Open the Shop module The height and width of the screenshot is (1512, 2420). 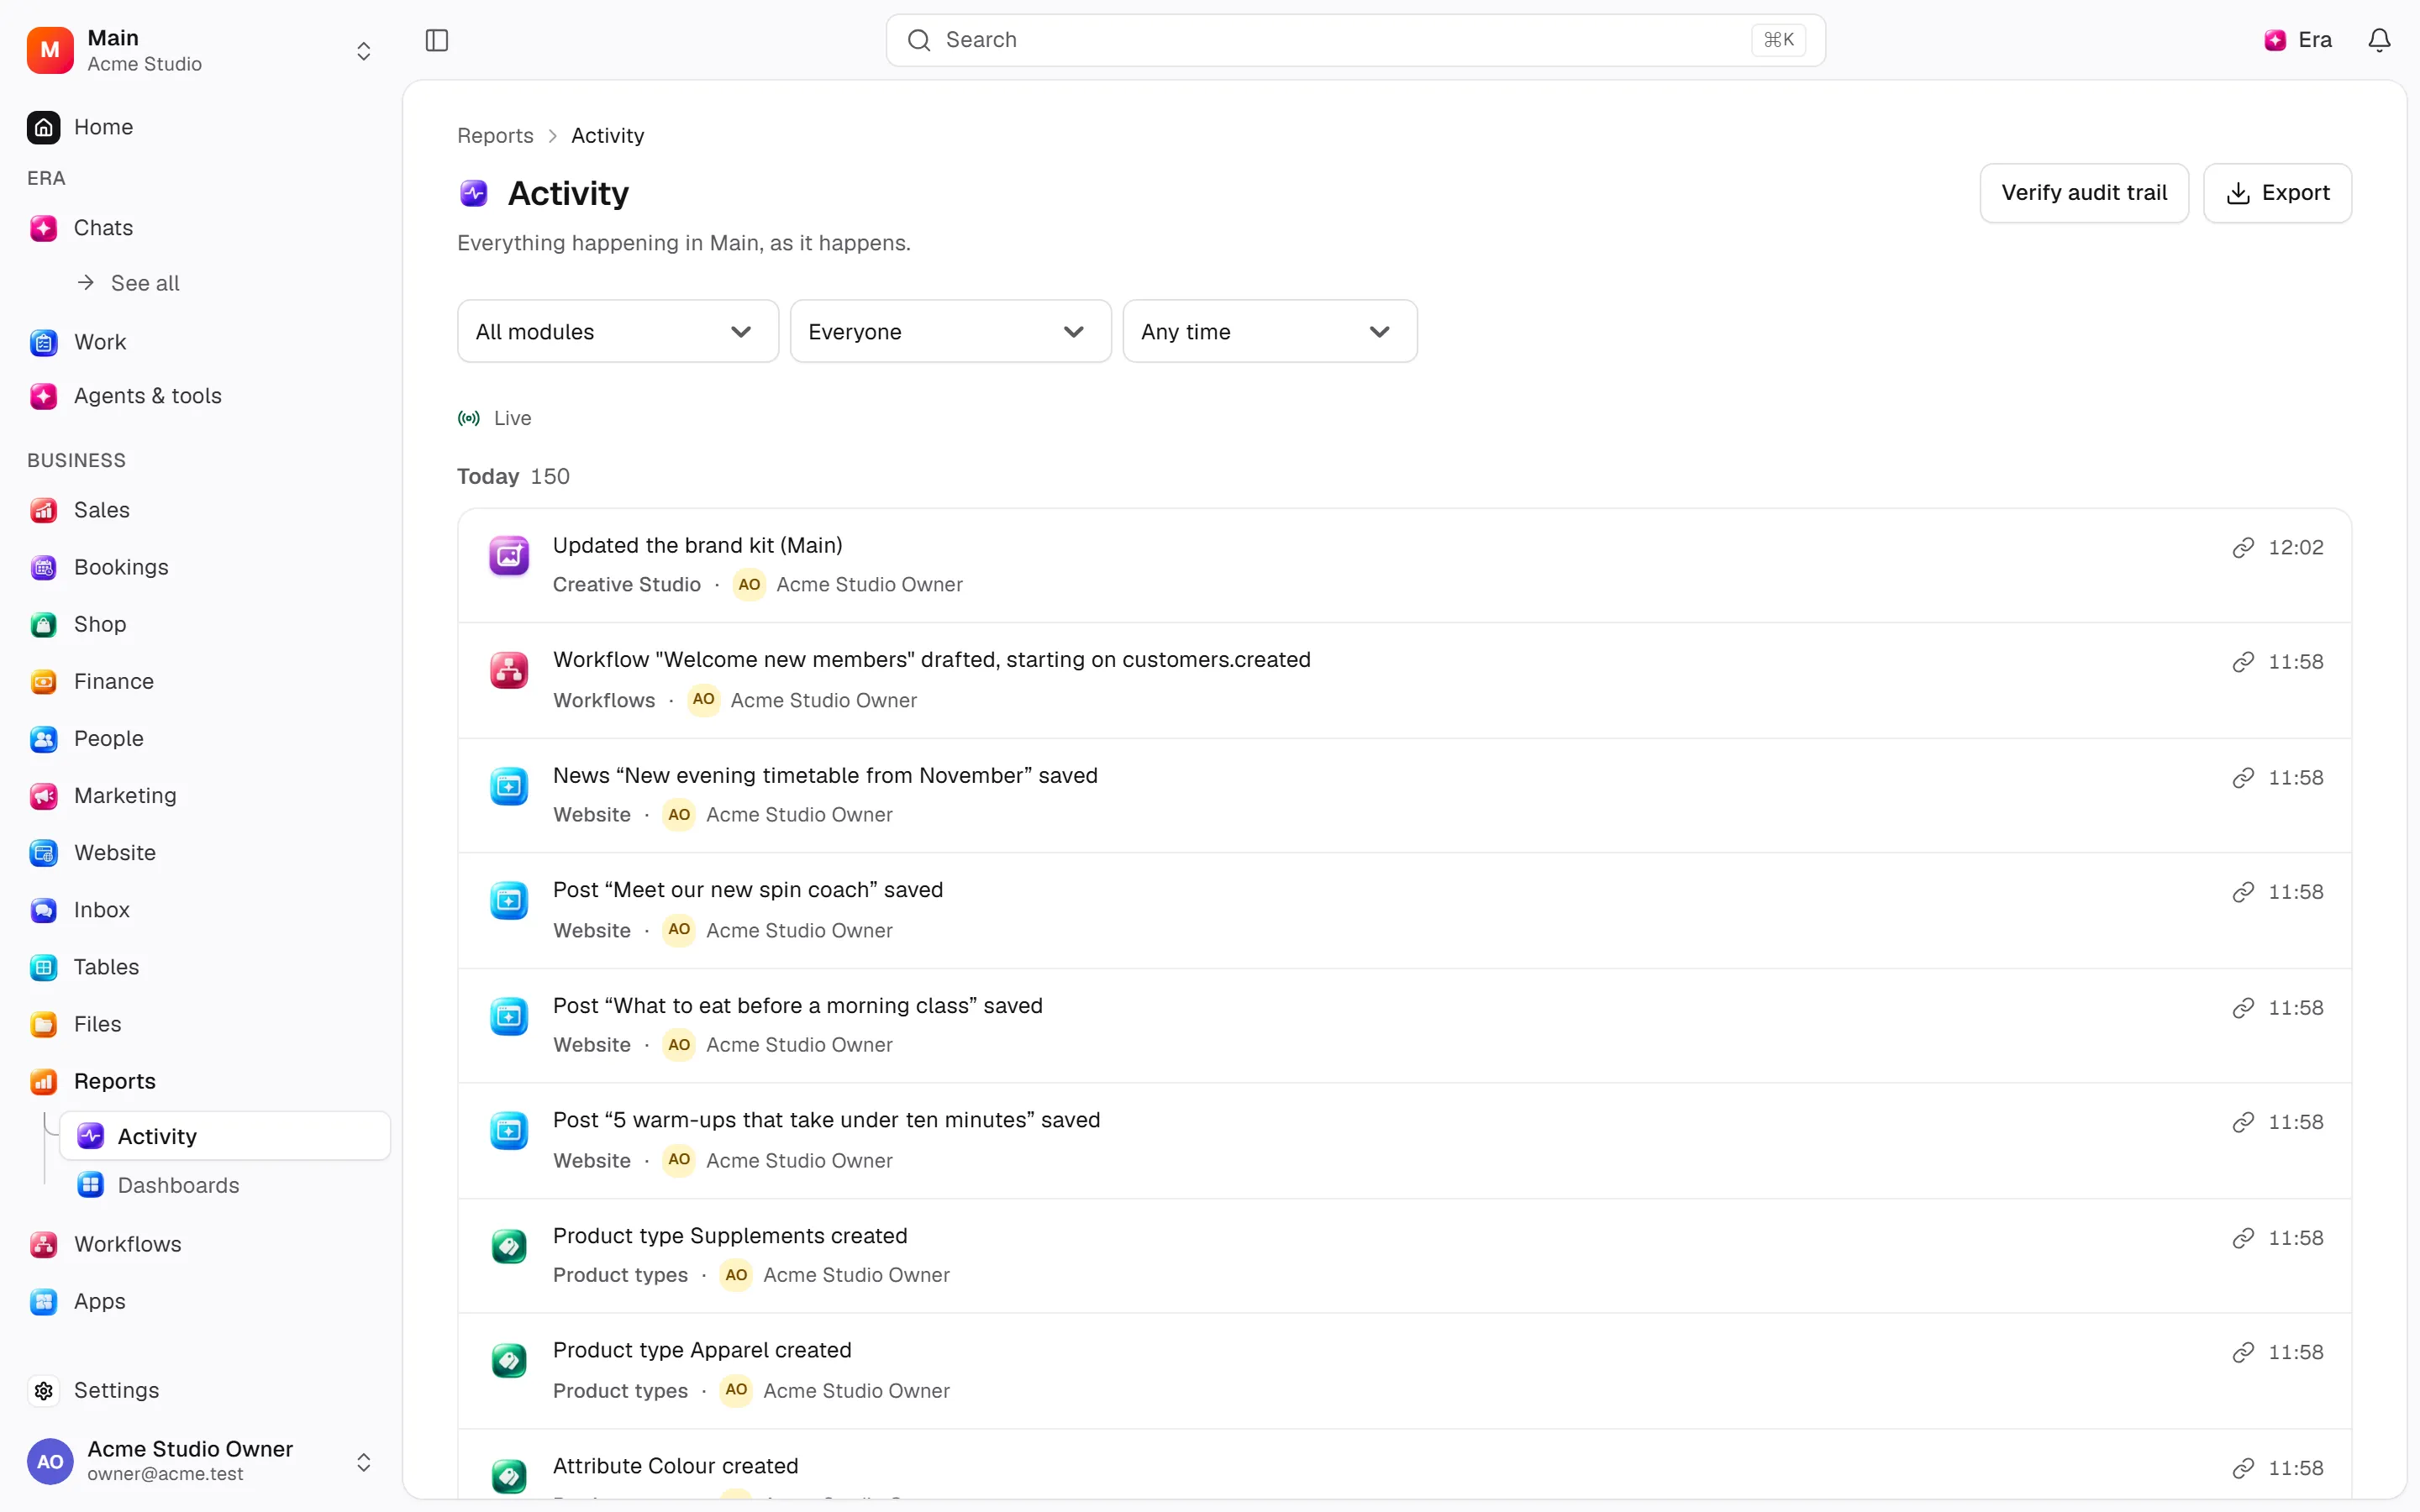200,624
